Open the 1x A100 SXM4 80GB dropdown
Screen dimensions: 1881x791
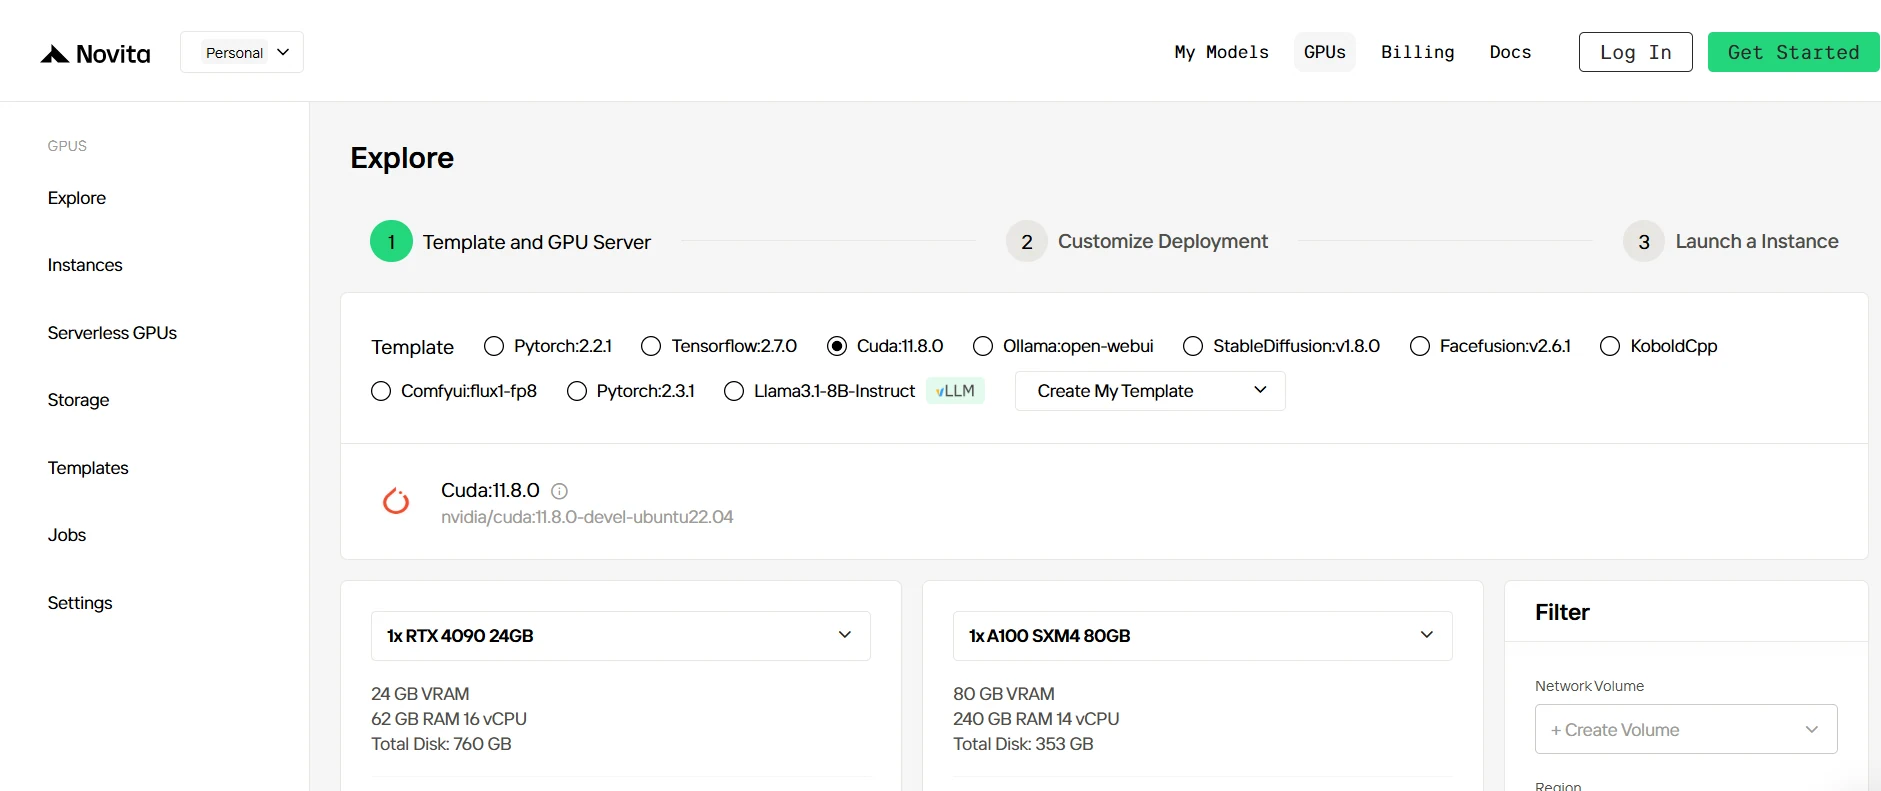pyautogui.click(x=1203, y=636)
